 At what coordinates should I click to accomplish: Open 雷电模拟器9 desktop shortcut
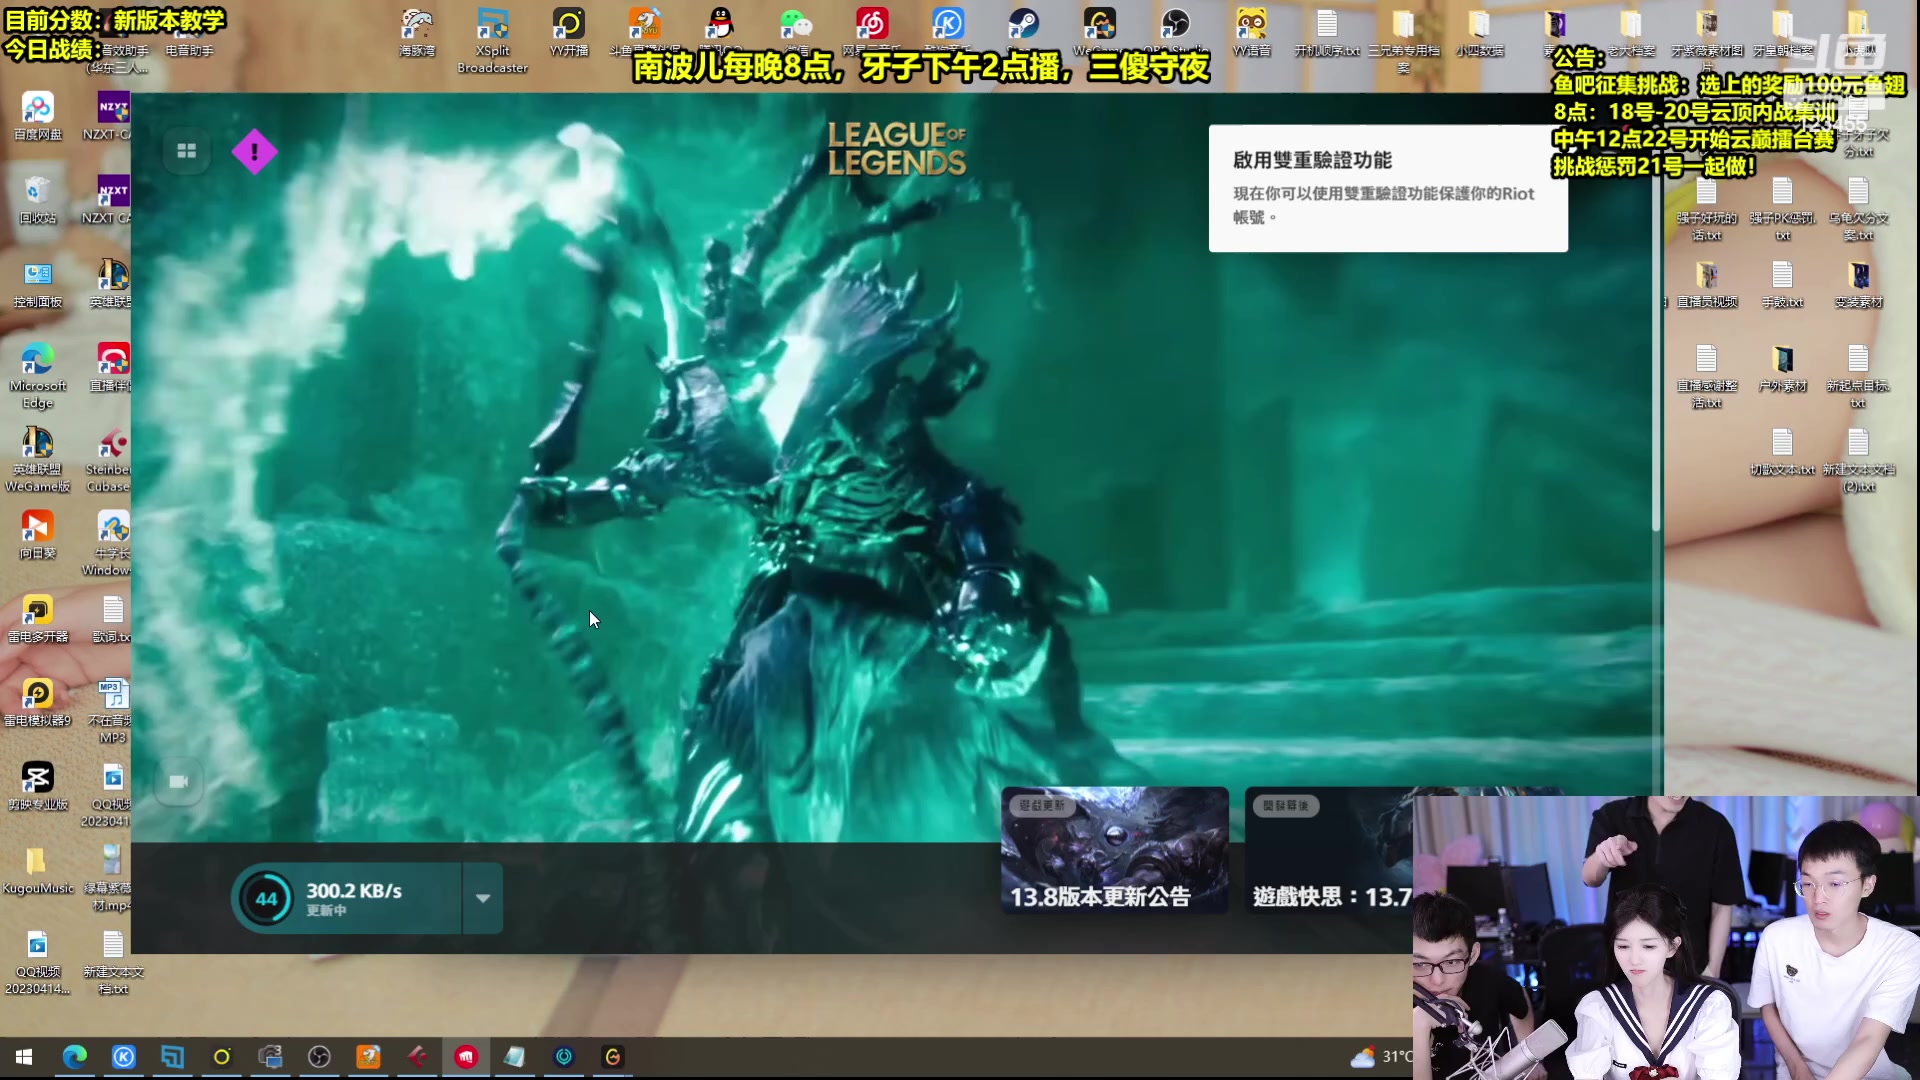click(38, 703)
